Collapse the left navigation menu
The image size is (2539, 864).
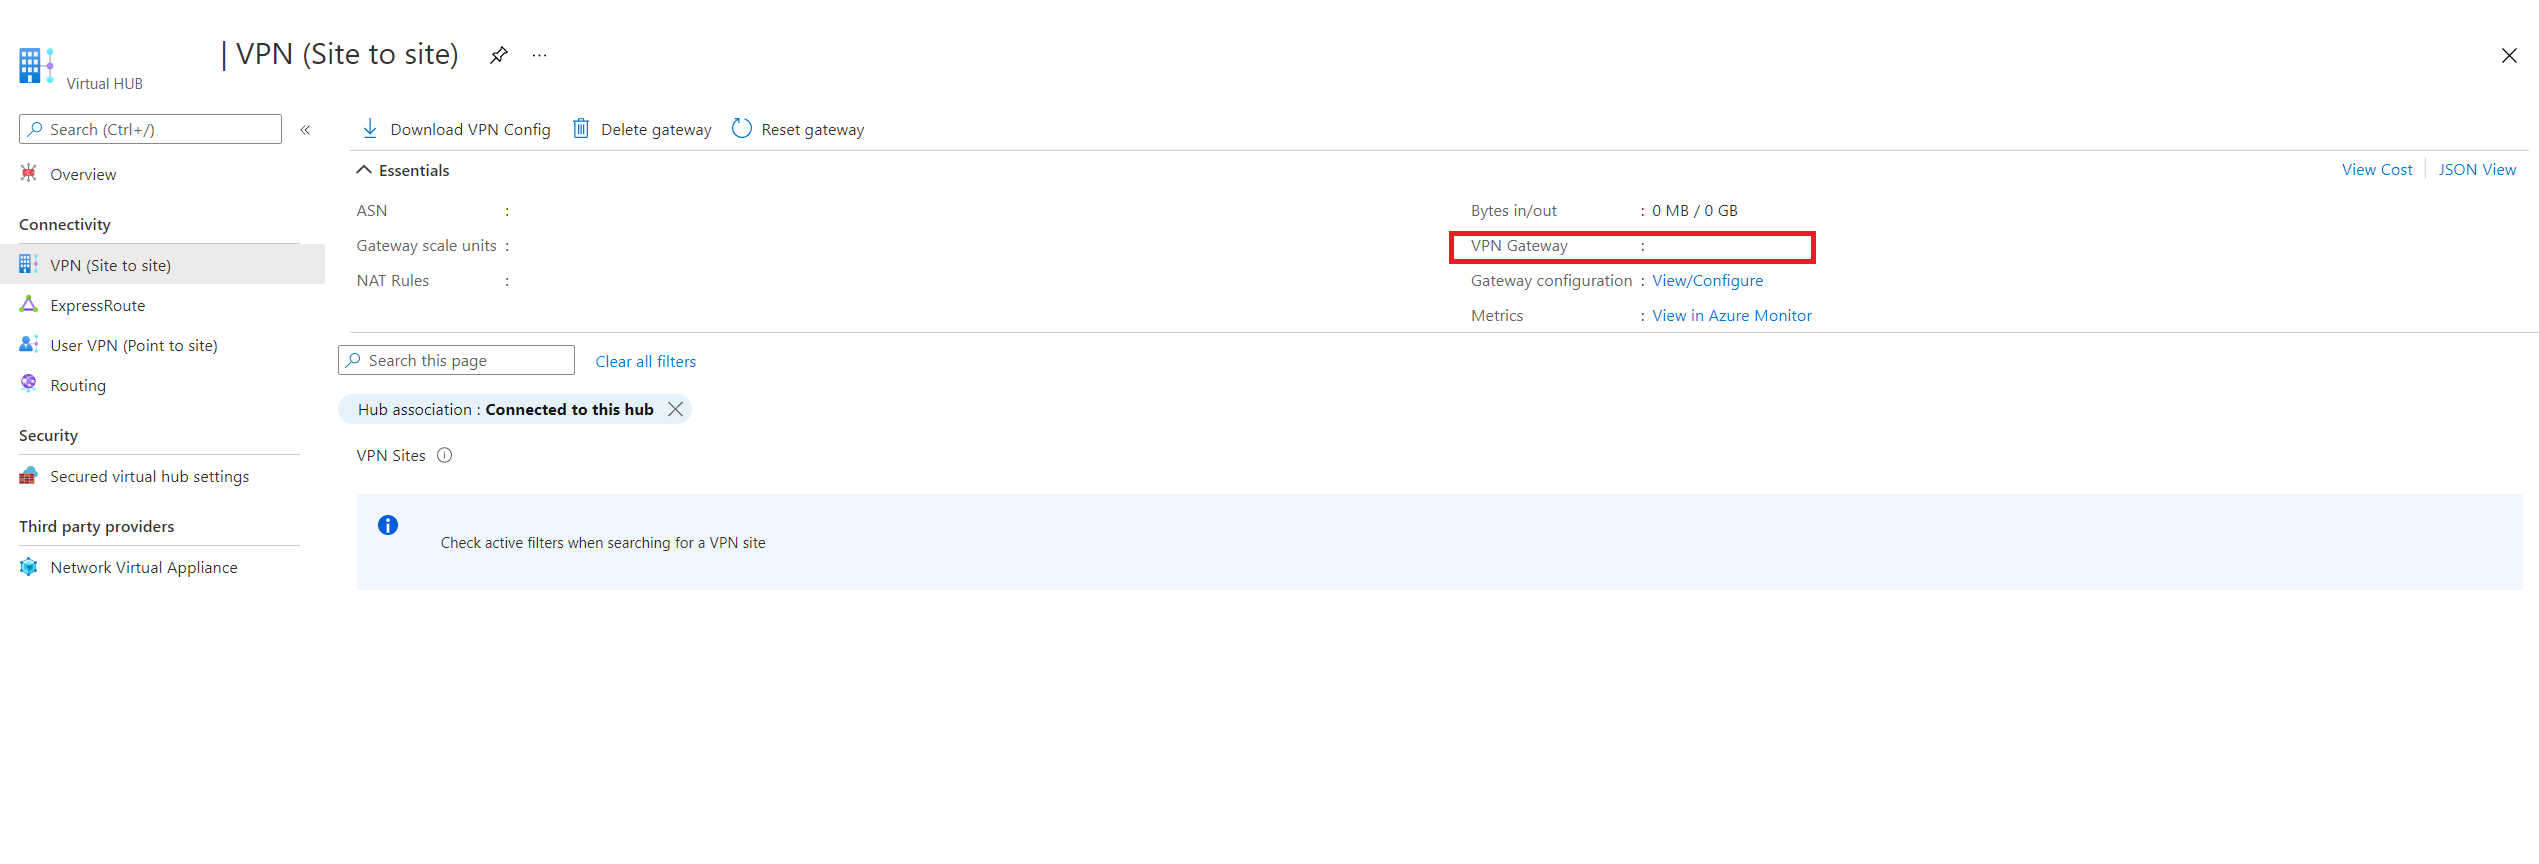305,130
